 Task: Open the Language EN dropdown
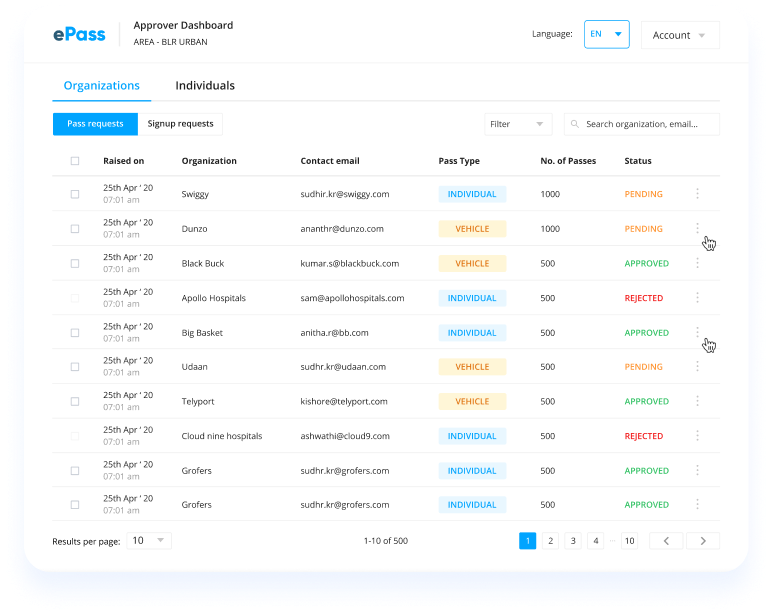click(606, 35)
